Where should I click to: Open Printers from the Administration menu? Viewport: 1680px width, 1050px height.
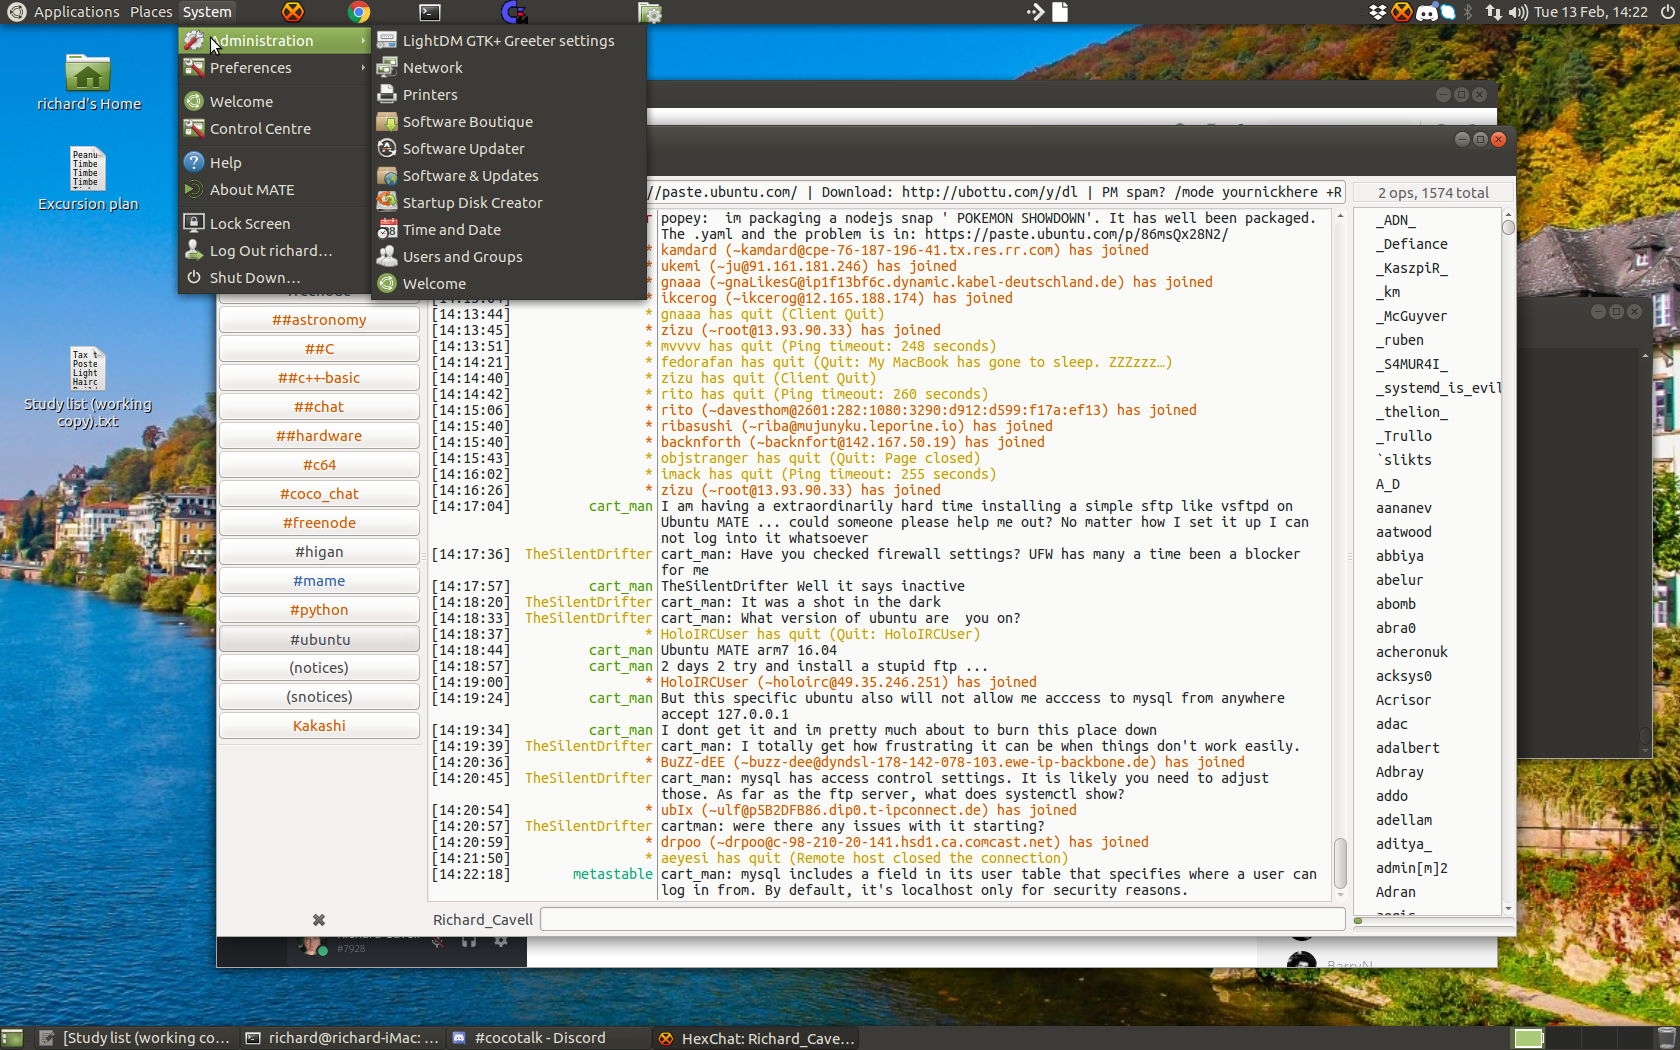pos(508,95)
